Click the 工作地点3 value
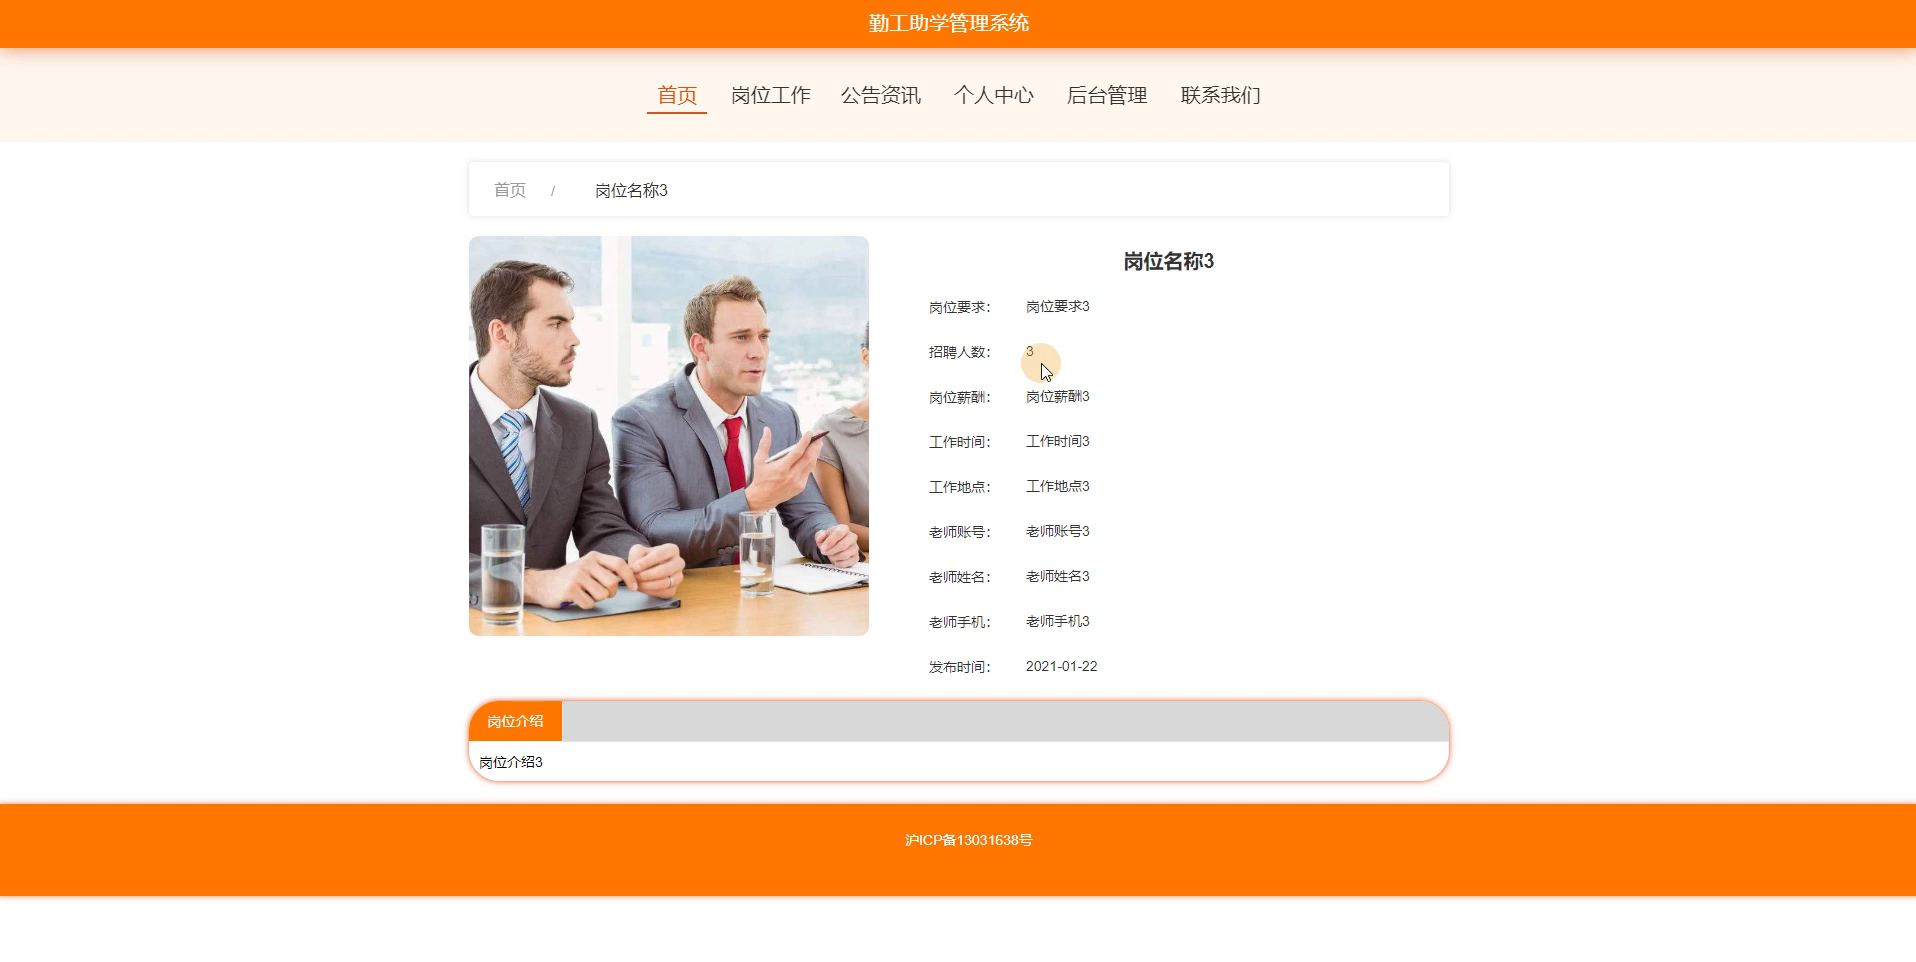The width and height of the screenshot is (1916, 962). coord(1057,486)
